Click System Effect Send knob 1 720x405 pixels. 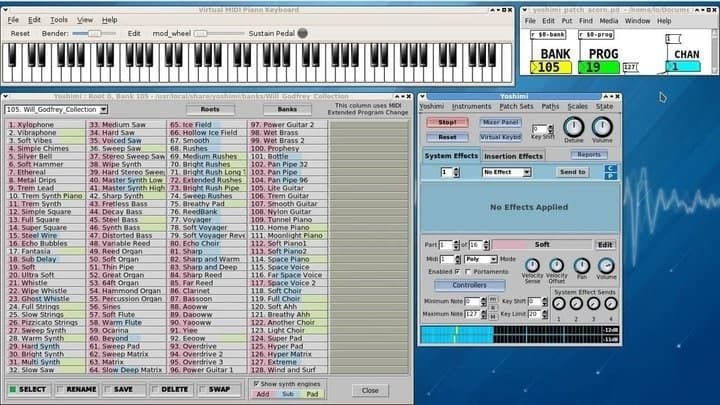coord(559,304)
